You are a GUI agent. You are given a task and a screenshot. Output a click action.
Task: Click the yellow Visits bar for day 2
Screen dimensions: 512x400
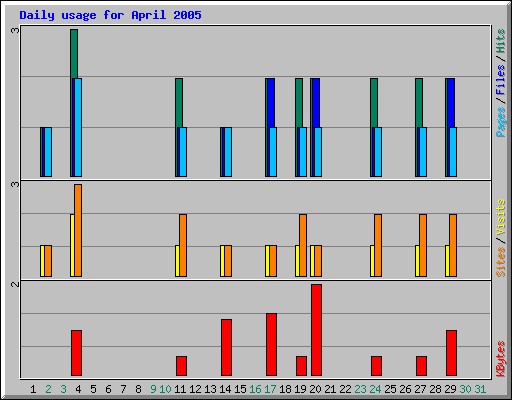42,261
